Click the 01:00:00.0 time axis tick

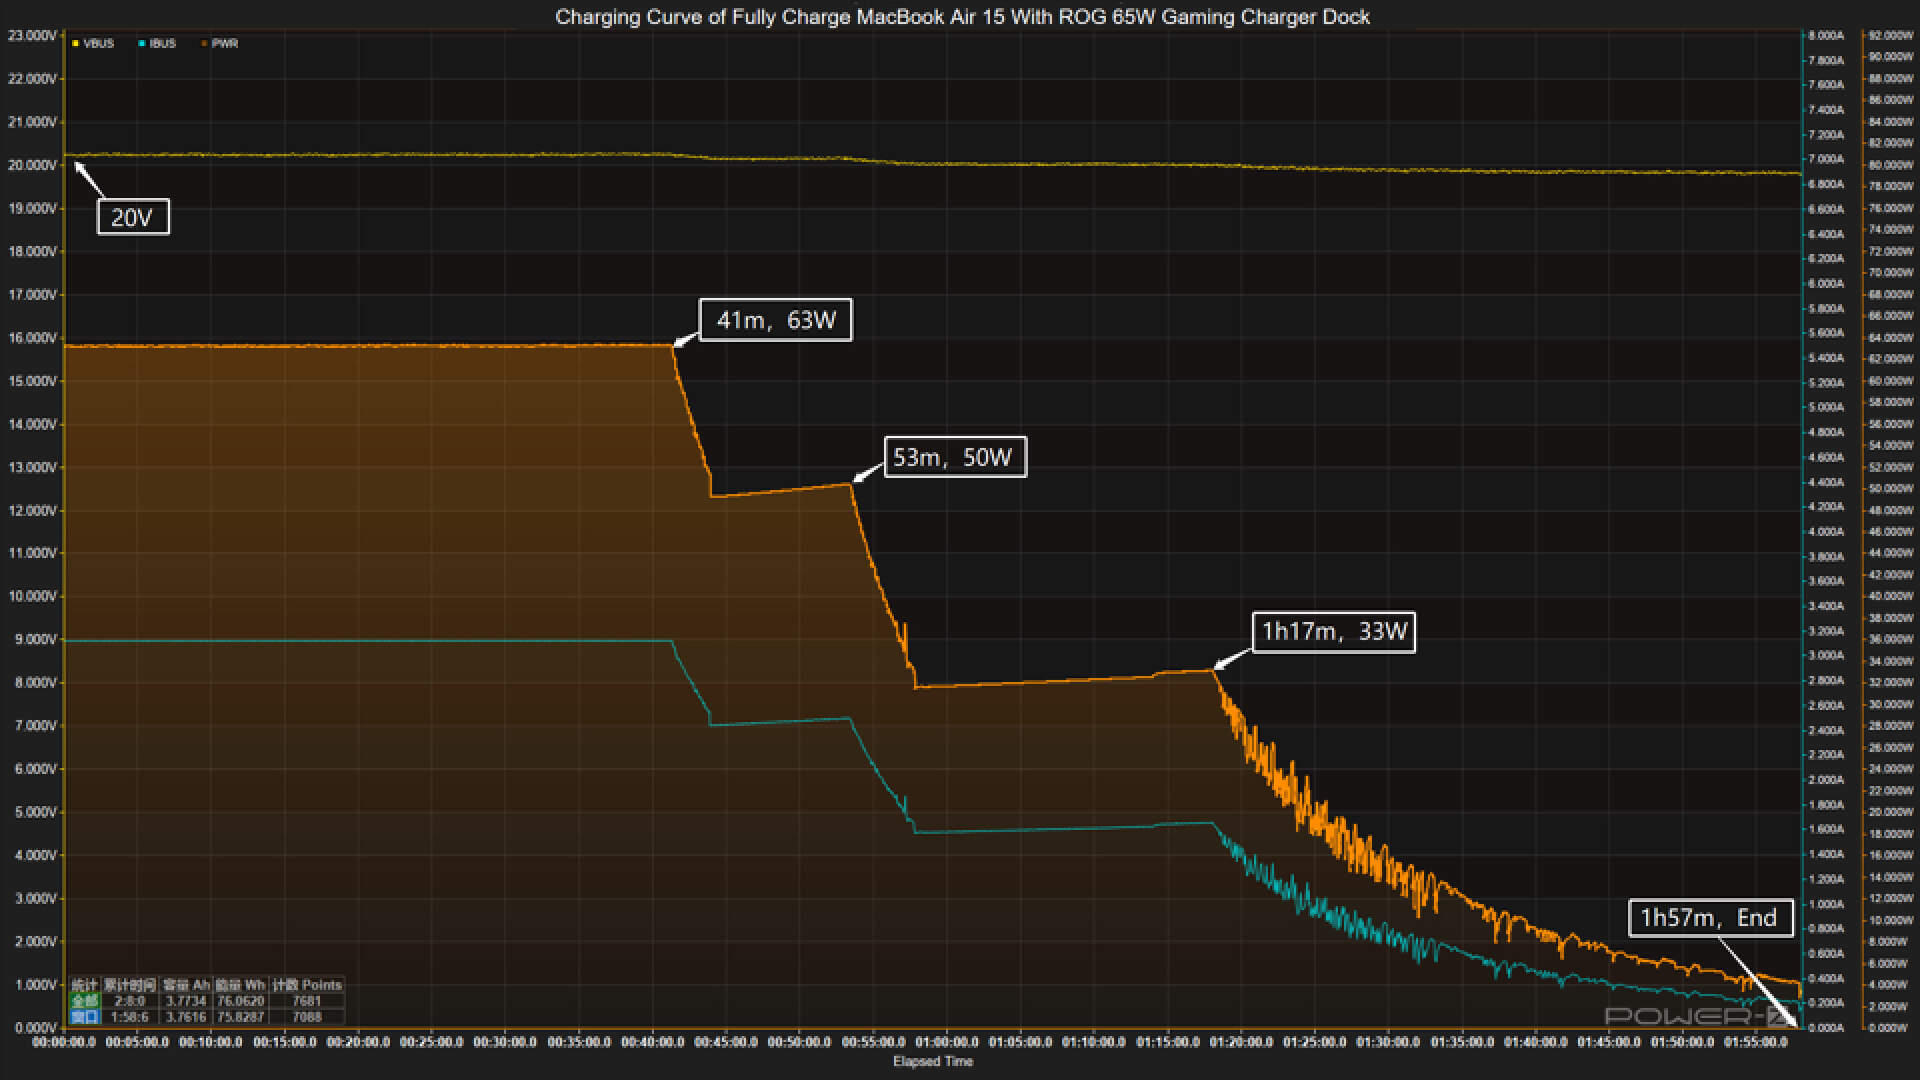tap(947, 1043)
